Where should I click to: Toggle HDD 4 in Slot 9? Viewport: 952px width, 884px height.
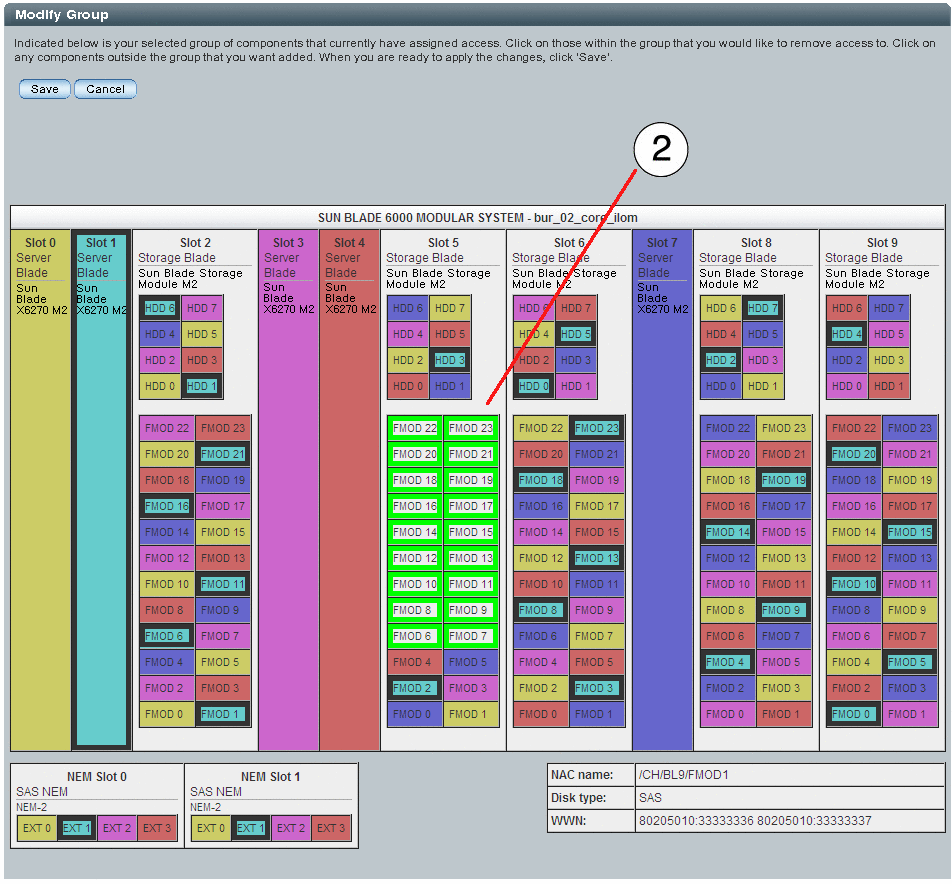pos(847,334)
